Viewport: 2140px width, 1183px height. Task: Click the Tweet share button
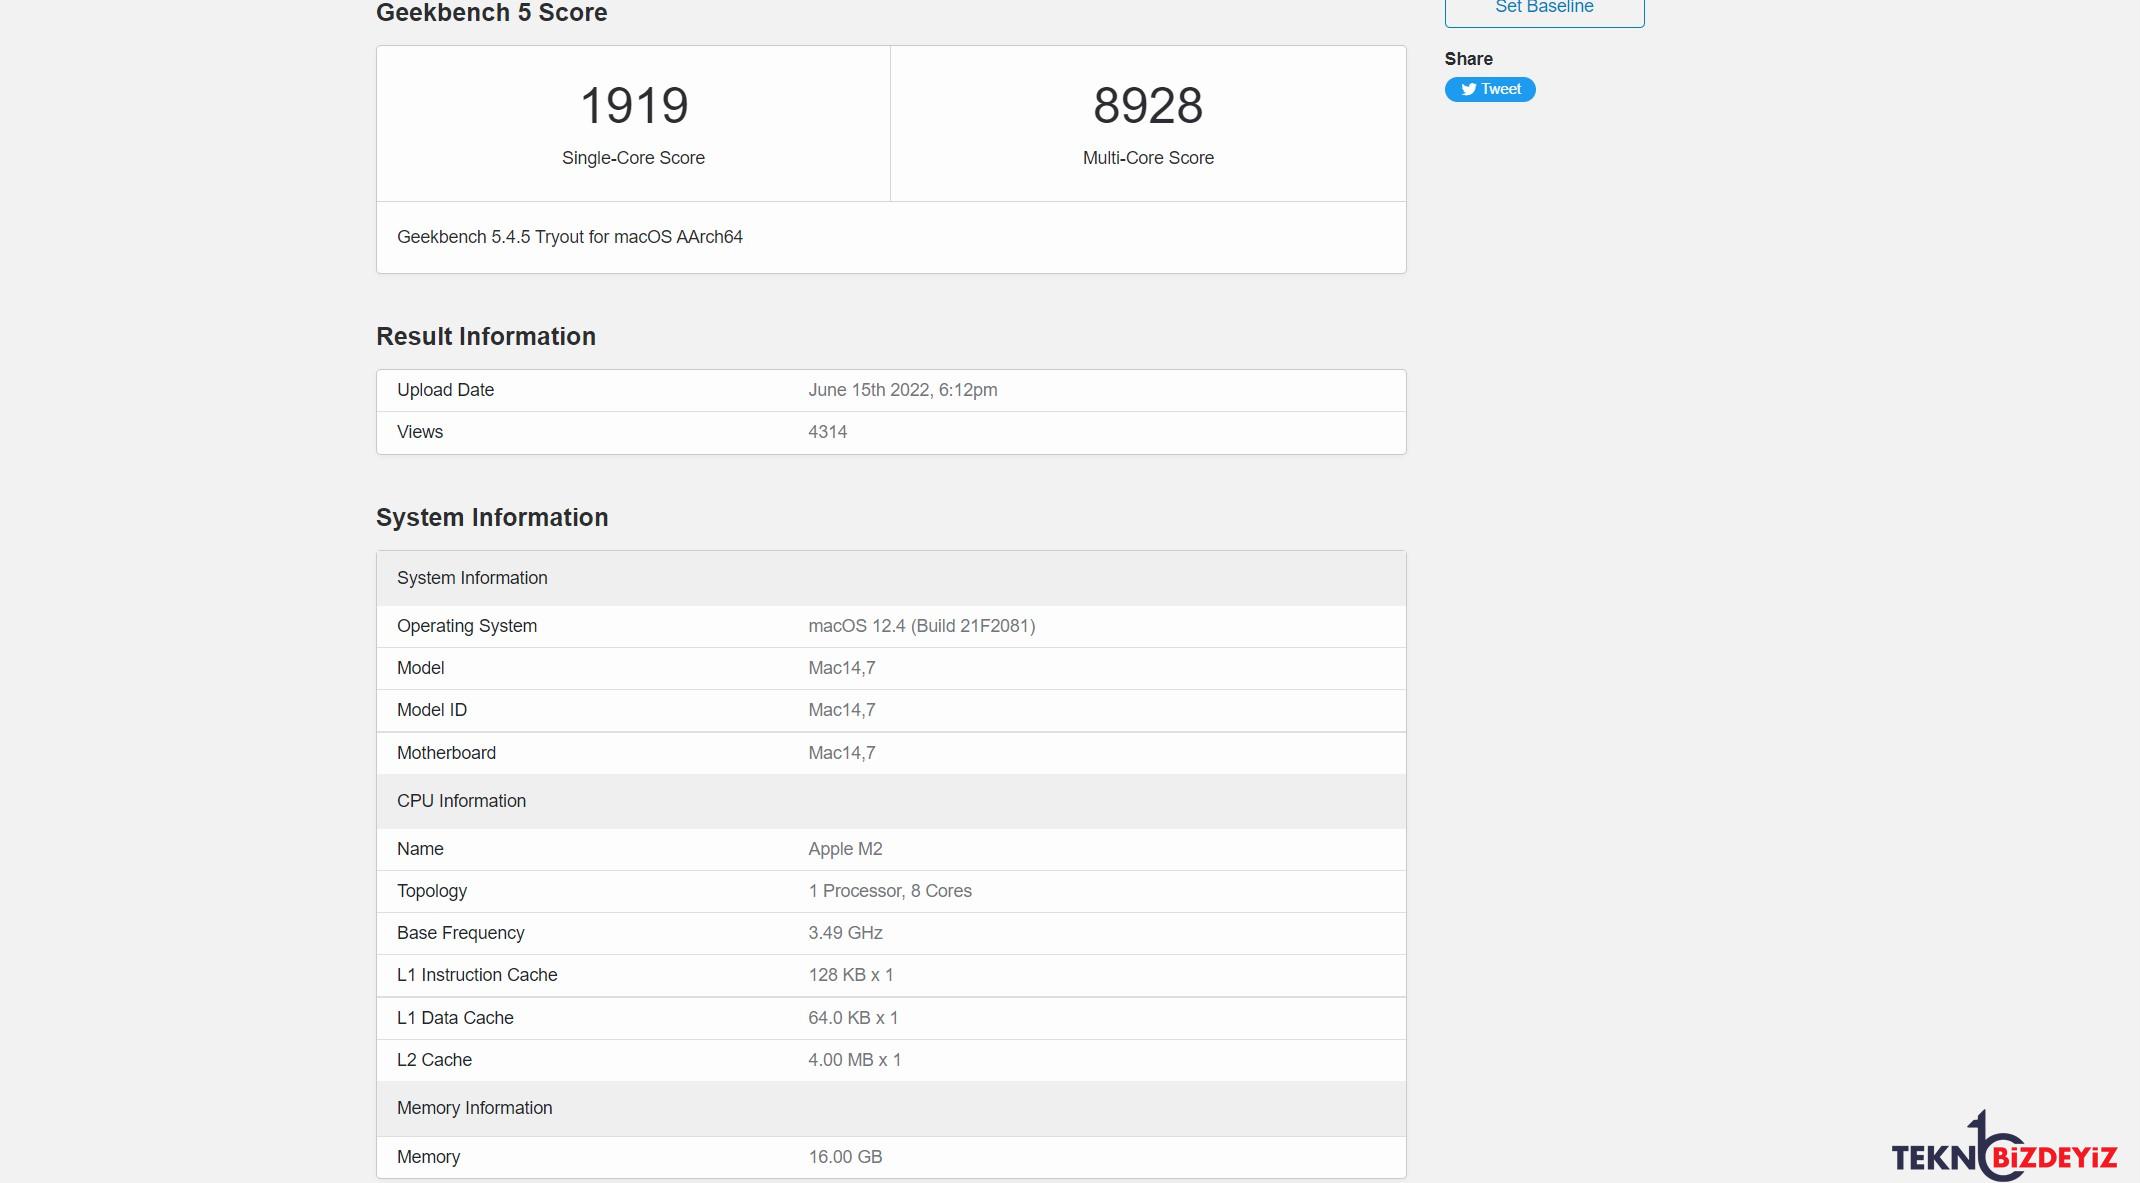[x=1490, y=89]
